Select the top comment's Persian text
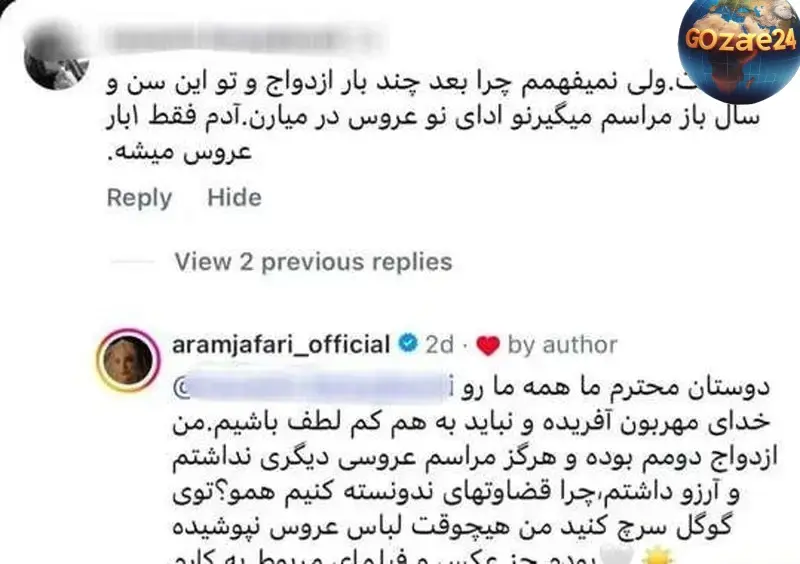The width and height of the screenshot is (800, 564). coord(433,118)
